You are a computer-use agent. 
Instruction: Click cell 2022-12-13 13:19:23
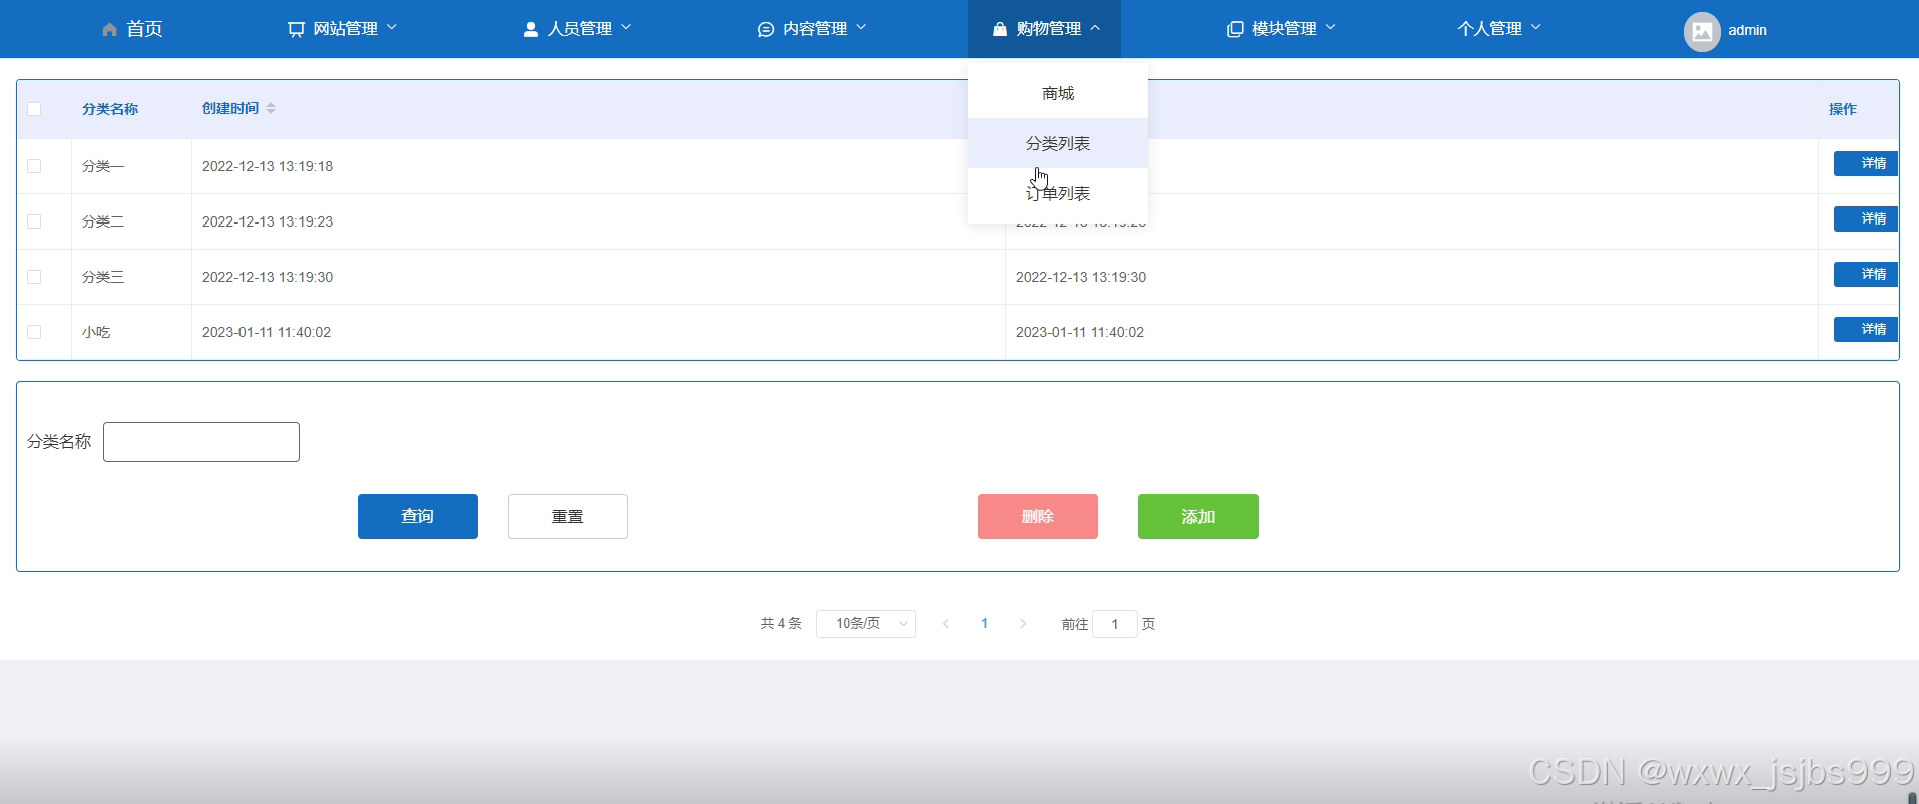point(267,221)
